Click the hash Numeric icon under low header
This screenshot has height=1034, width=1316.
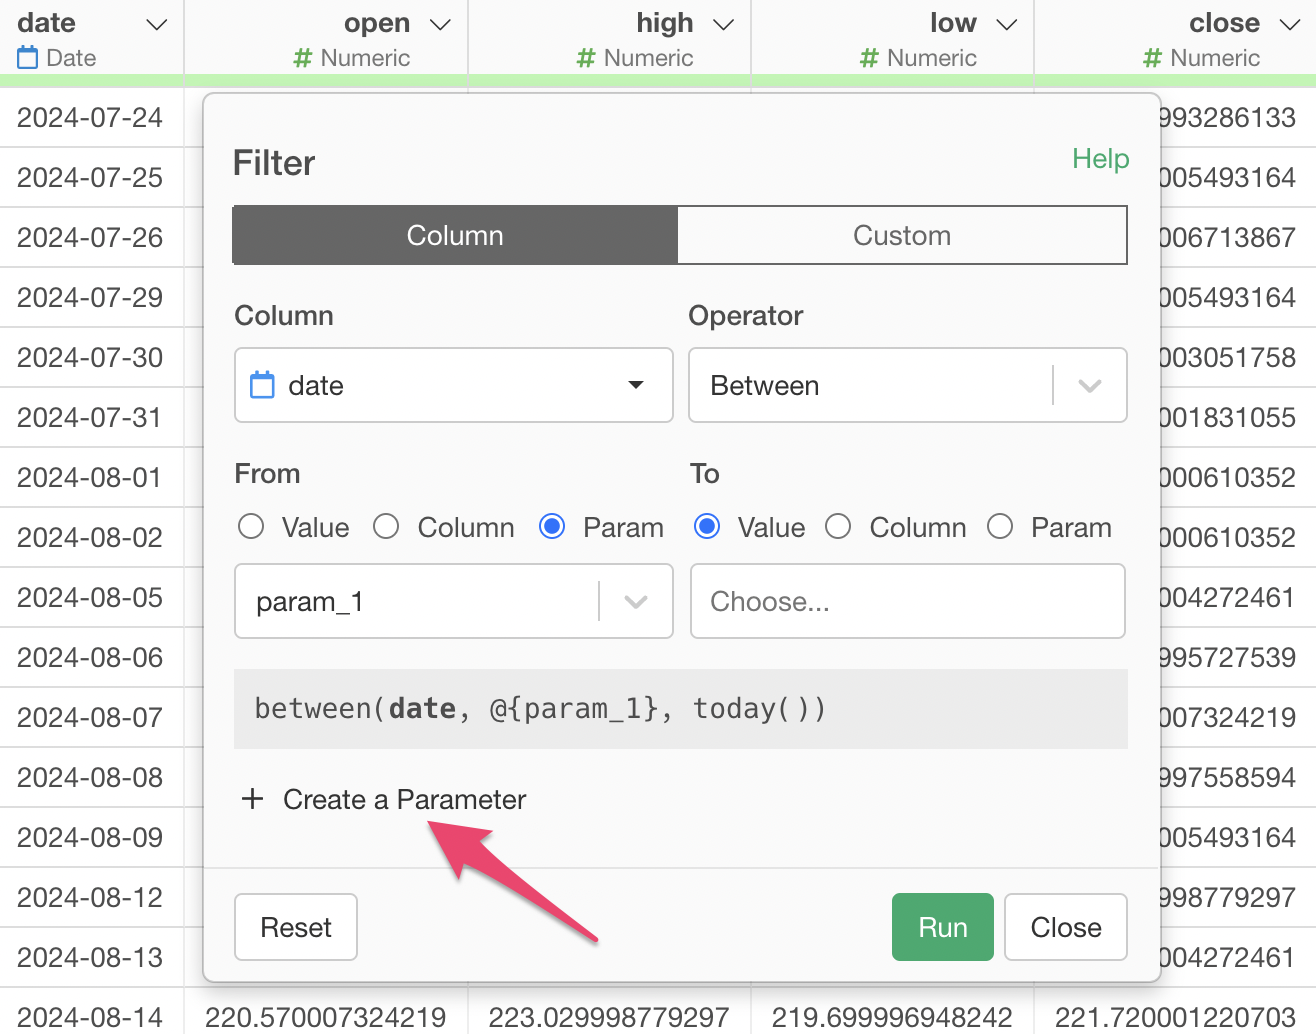coord(869,59)
